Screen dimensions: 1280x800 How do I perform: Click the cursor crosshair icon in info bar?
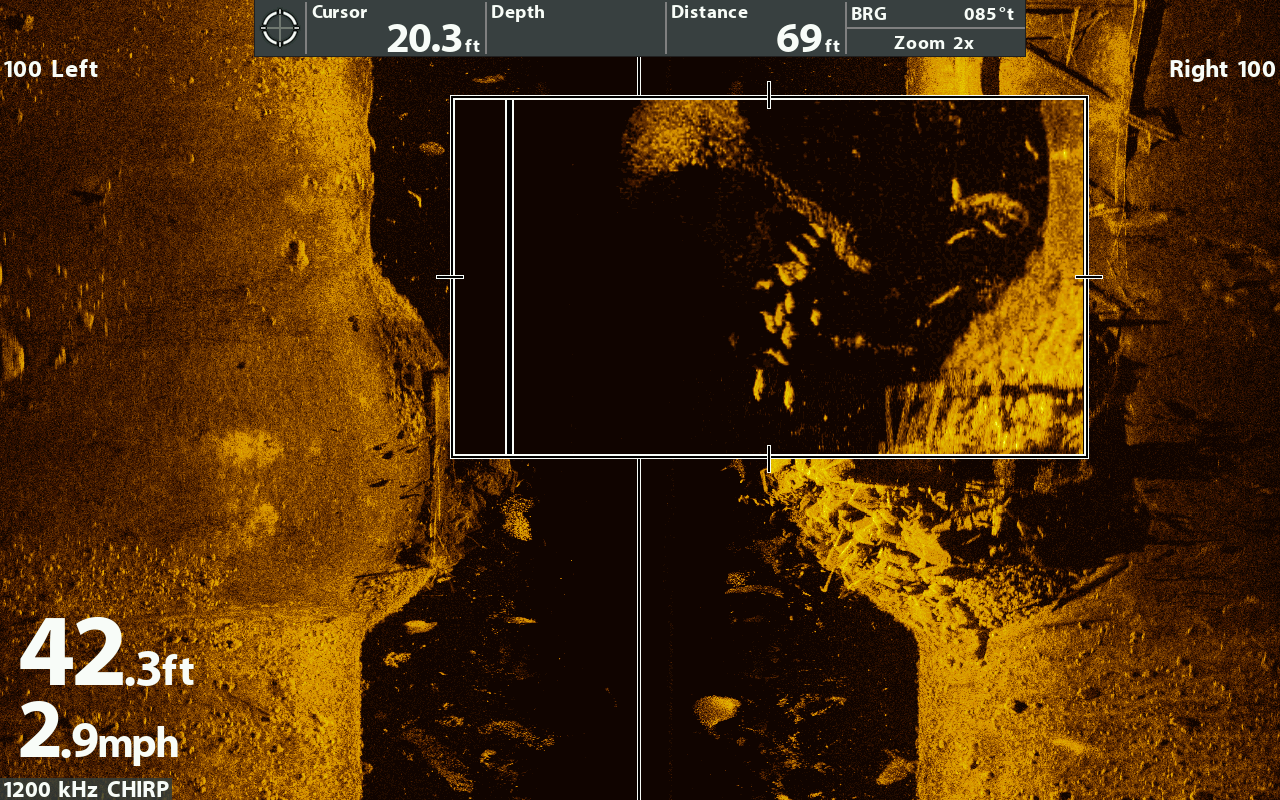280,28
